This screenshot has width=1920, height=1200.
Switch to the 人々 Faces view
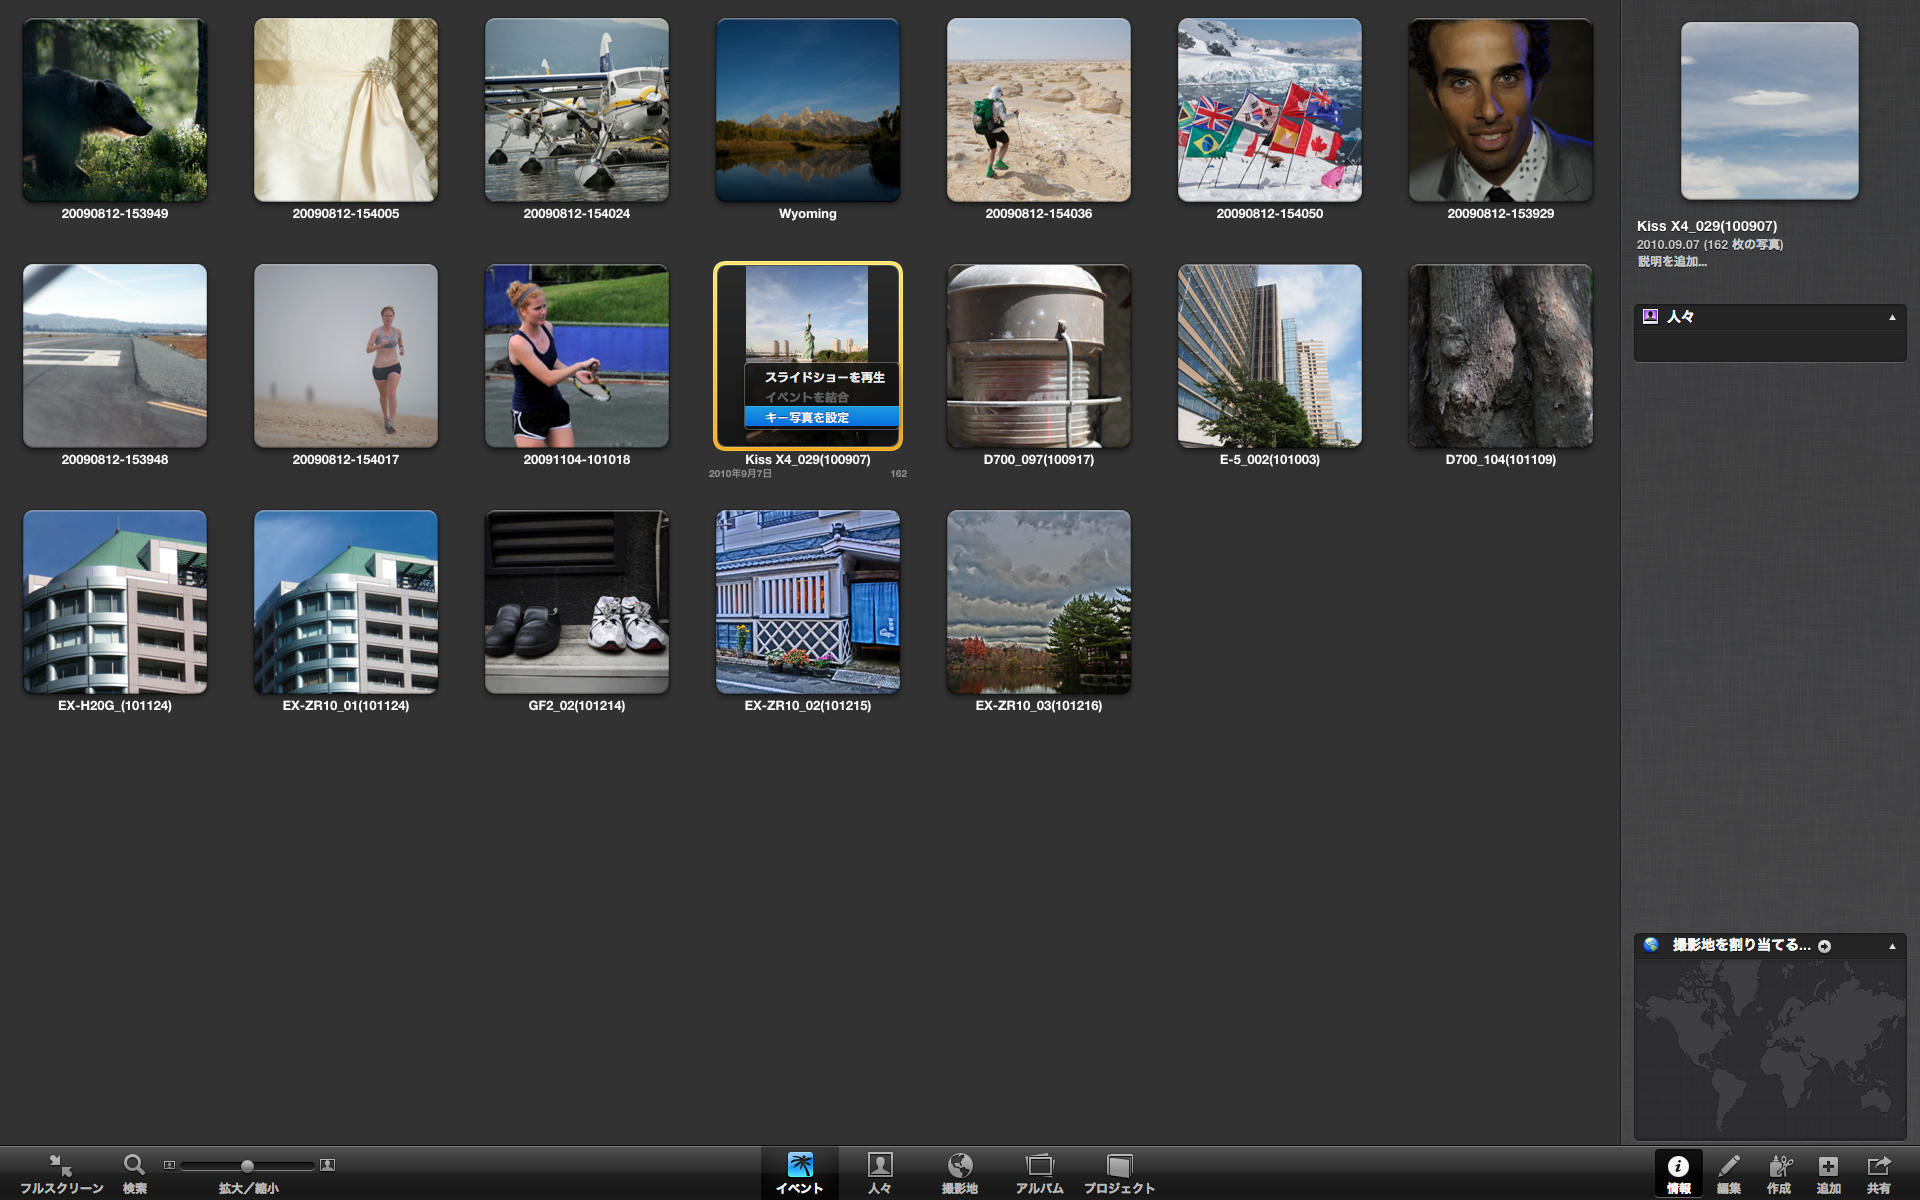pos(879,1166)
